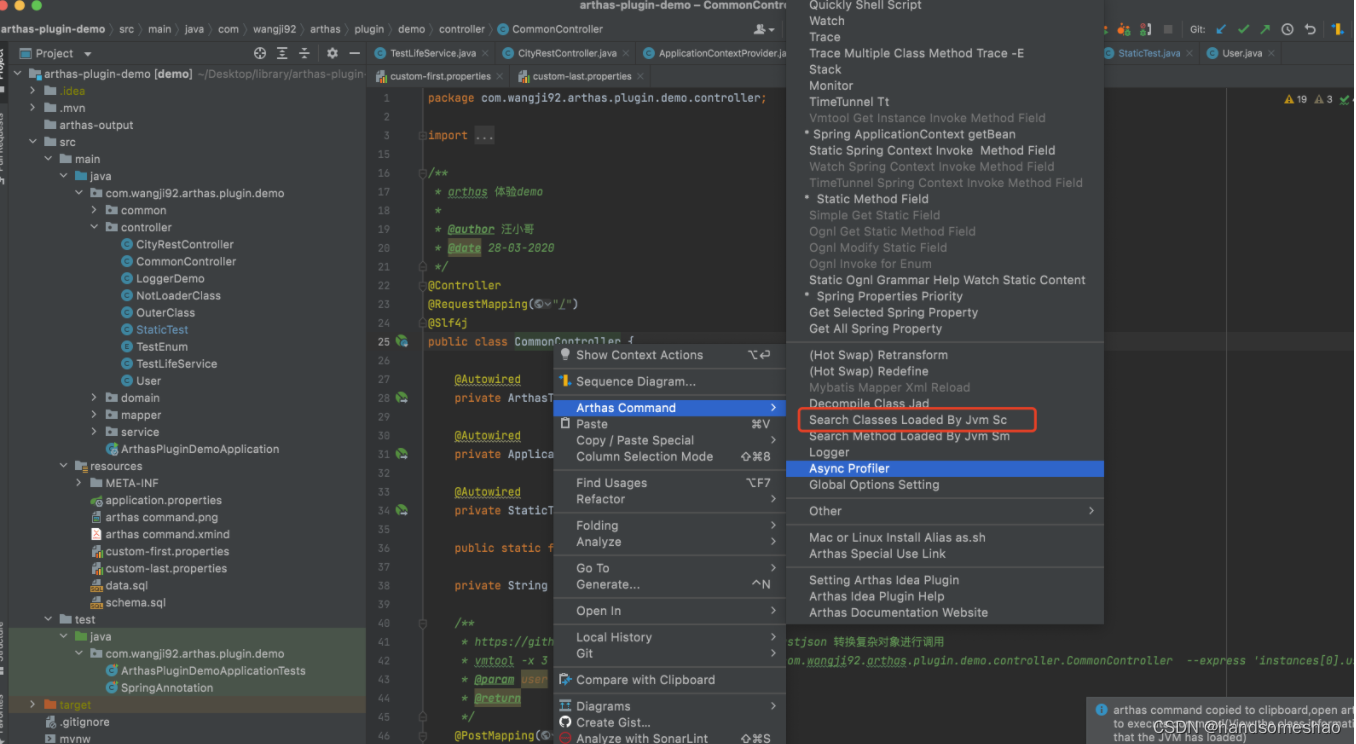Image resolution: width=1356 pixels, height=744 pixels.
Task: Click Expand All icon in Project panel header
Action: click(x=282, y=53)
